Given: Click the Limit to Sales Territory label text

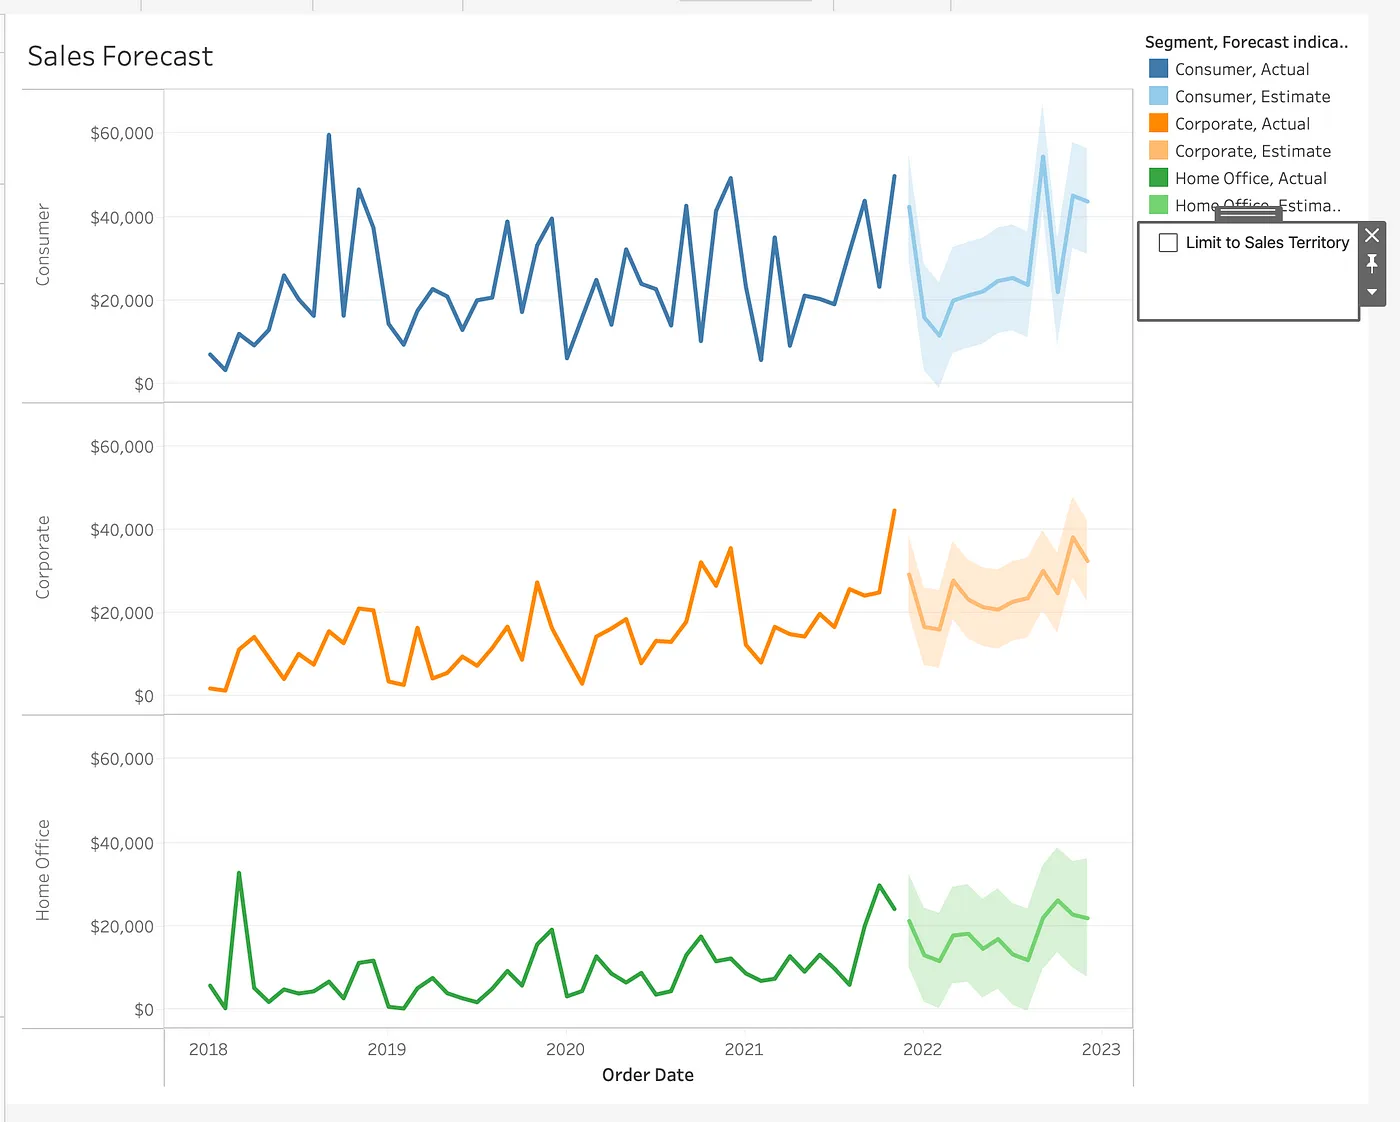Looking at the screenshot, I should pos(1267,243).
